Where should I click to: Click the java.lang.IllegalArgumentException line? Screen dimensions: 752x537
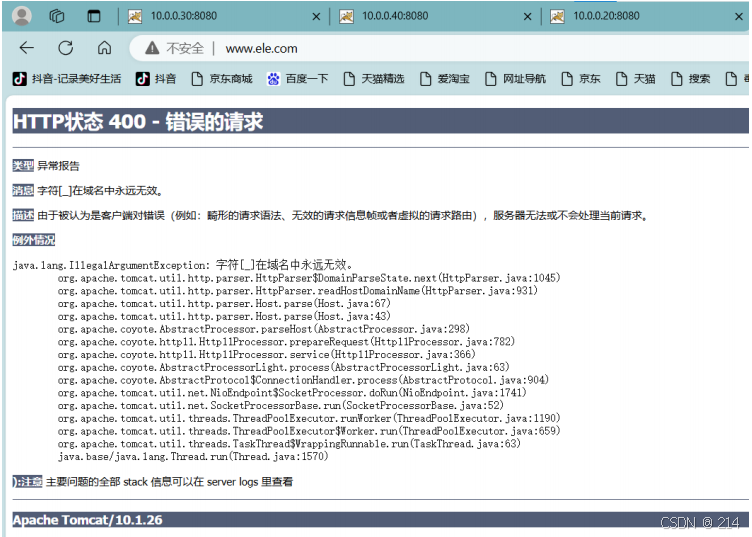(184, 265)
